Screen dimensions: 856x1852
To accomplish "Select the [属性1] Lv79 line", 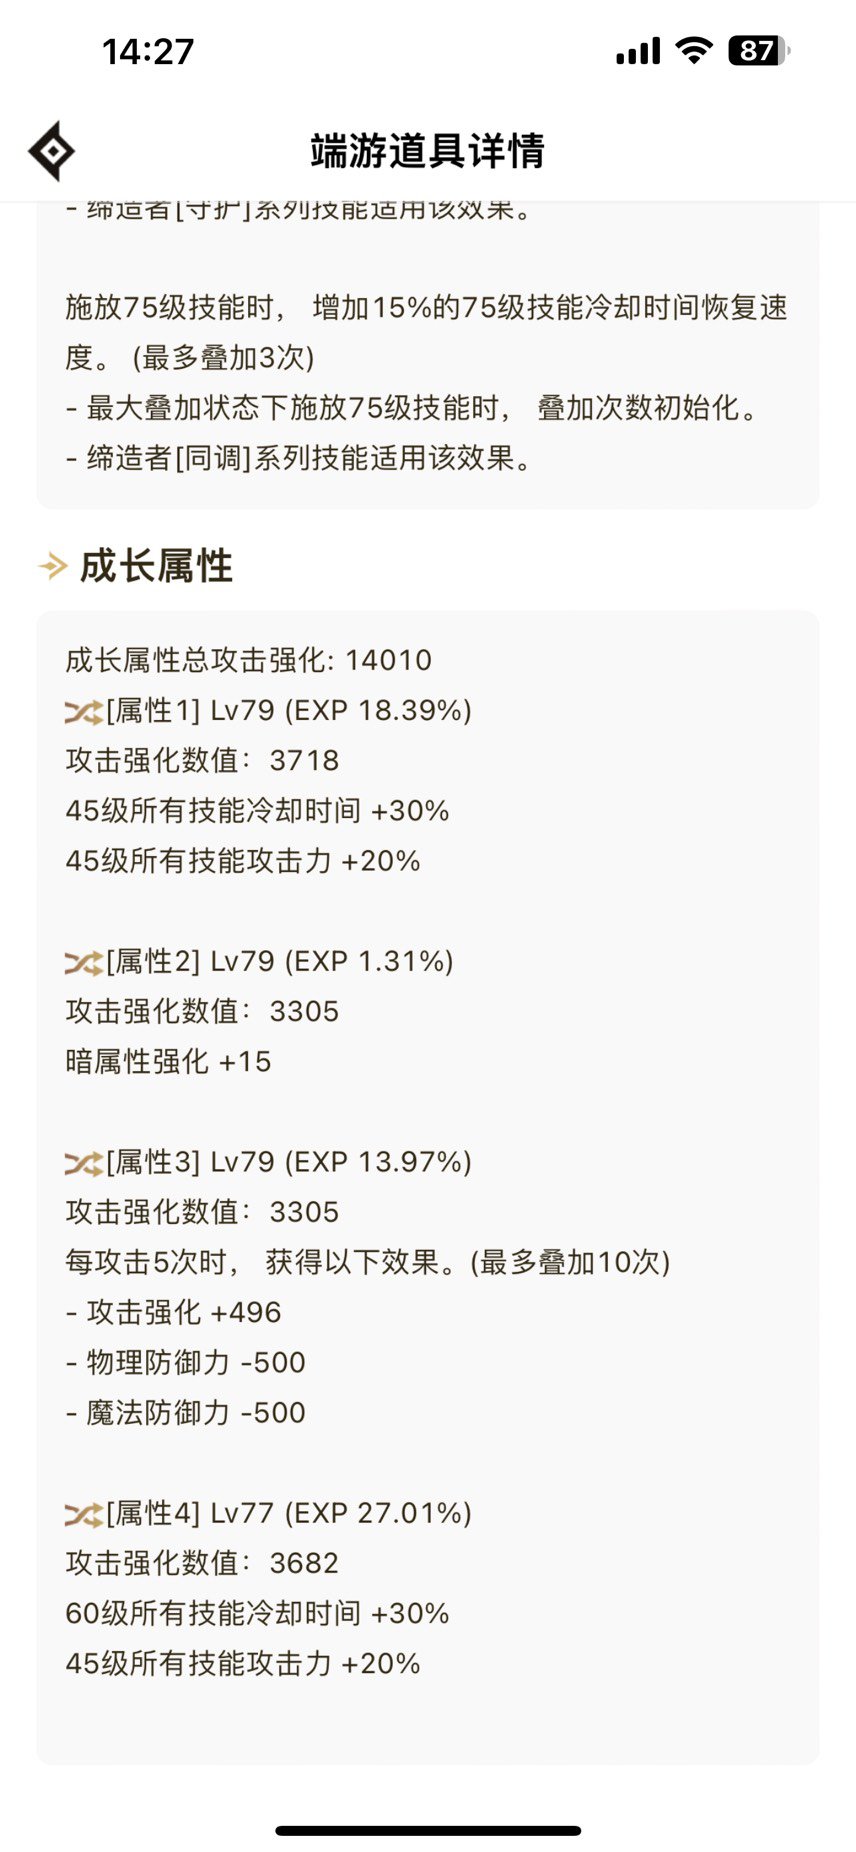I will (269, 711).
